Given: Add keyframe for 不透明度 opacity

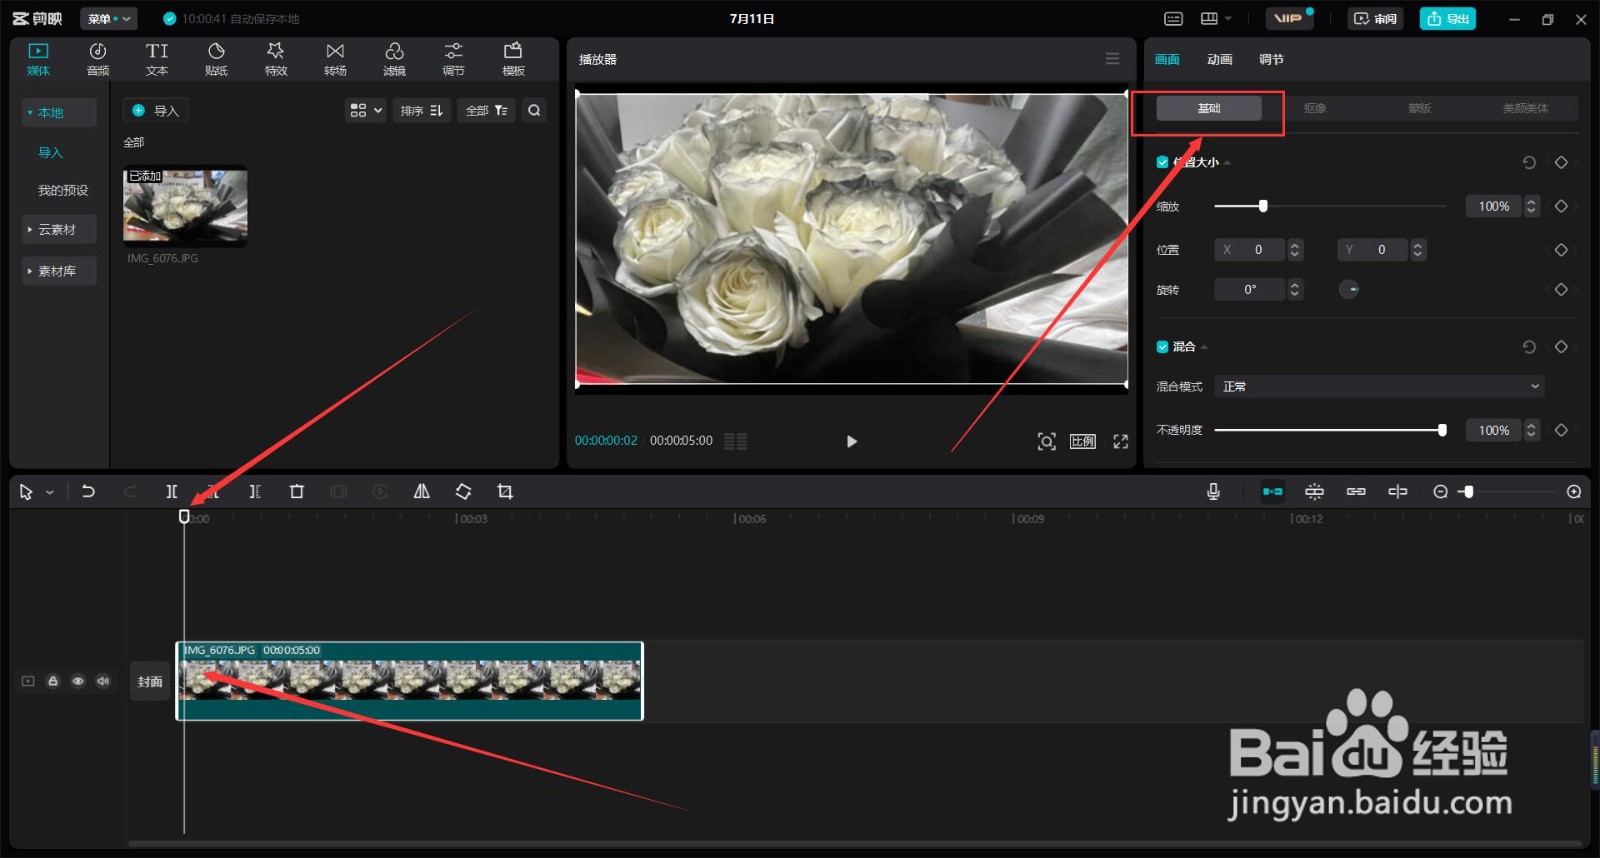Looking at the screenshot, I should tap(1561, 430).
